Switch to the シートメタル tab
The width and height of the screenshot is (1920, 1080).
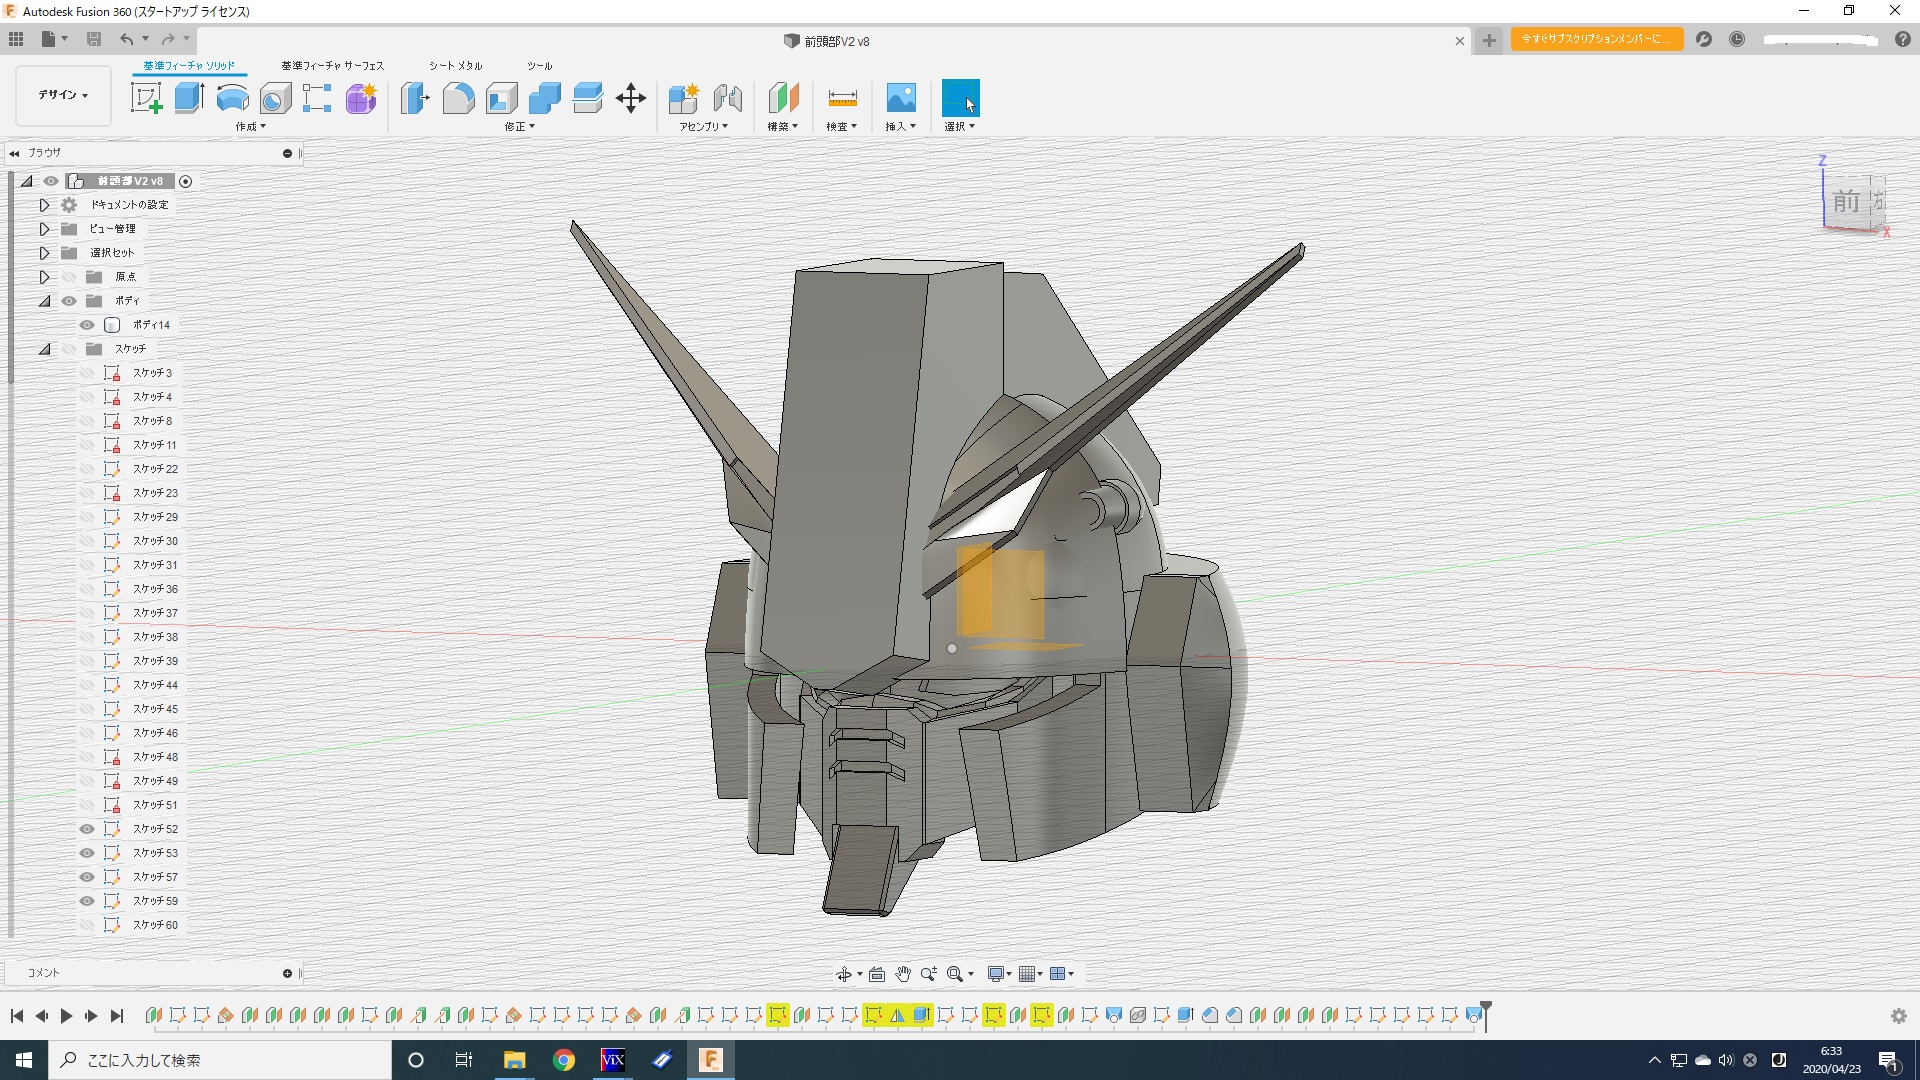455,66
